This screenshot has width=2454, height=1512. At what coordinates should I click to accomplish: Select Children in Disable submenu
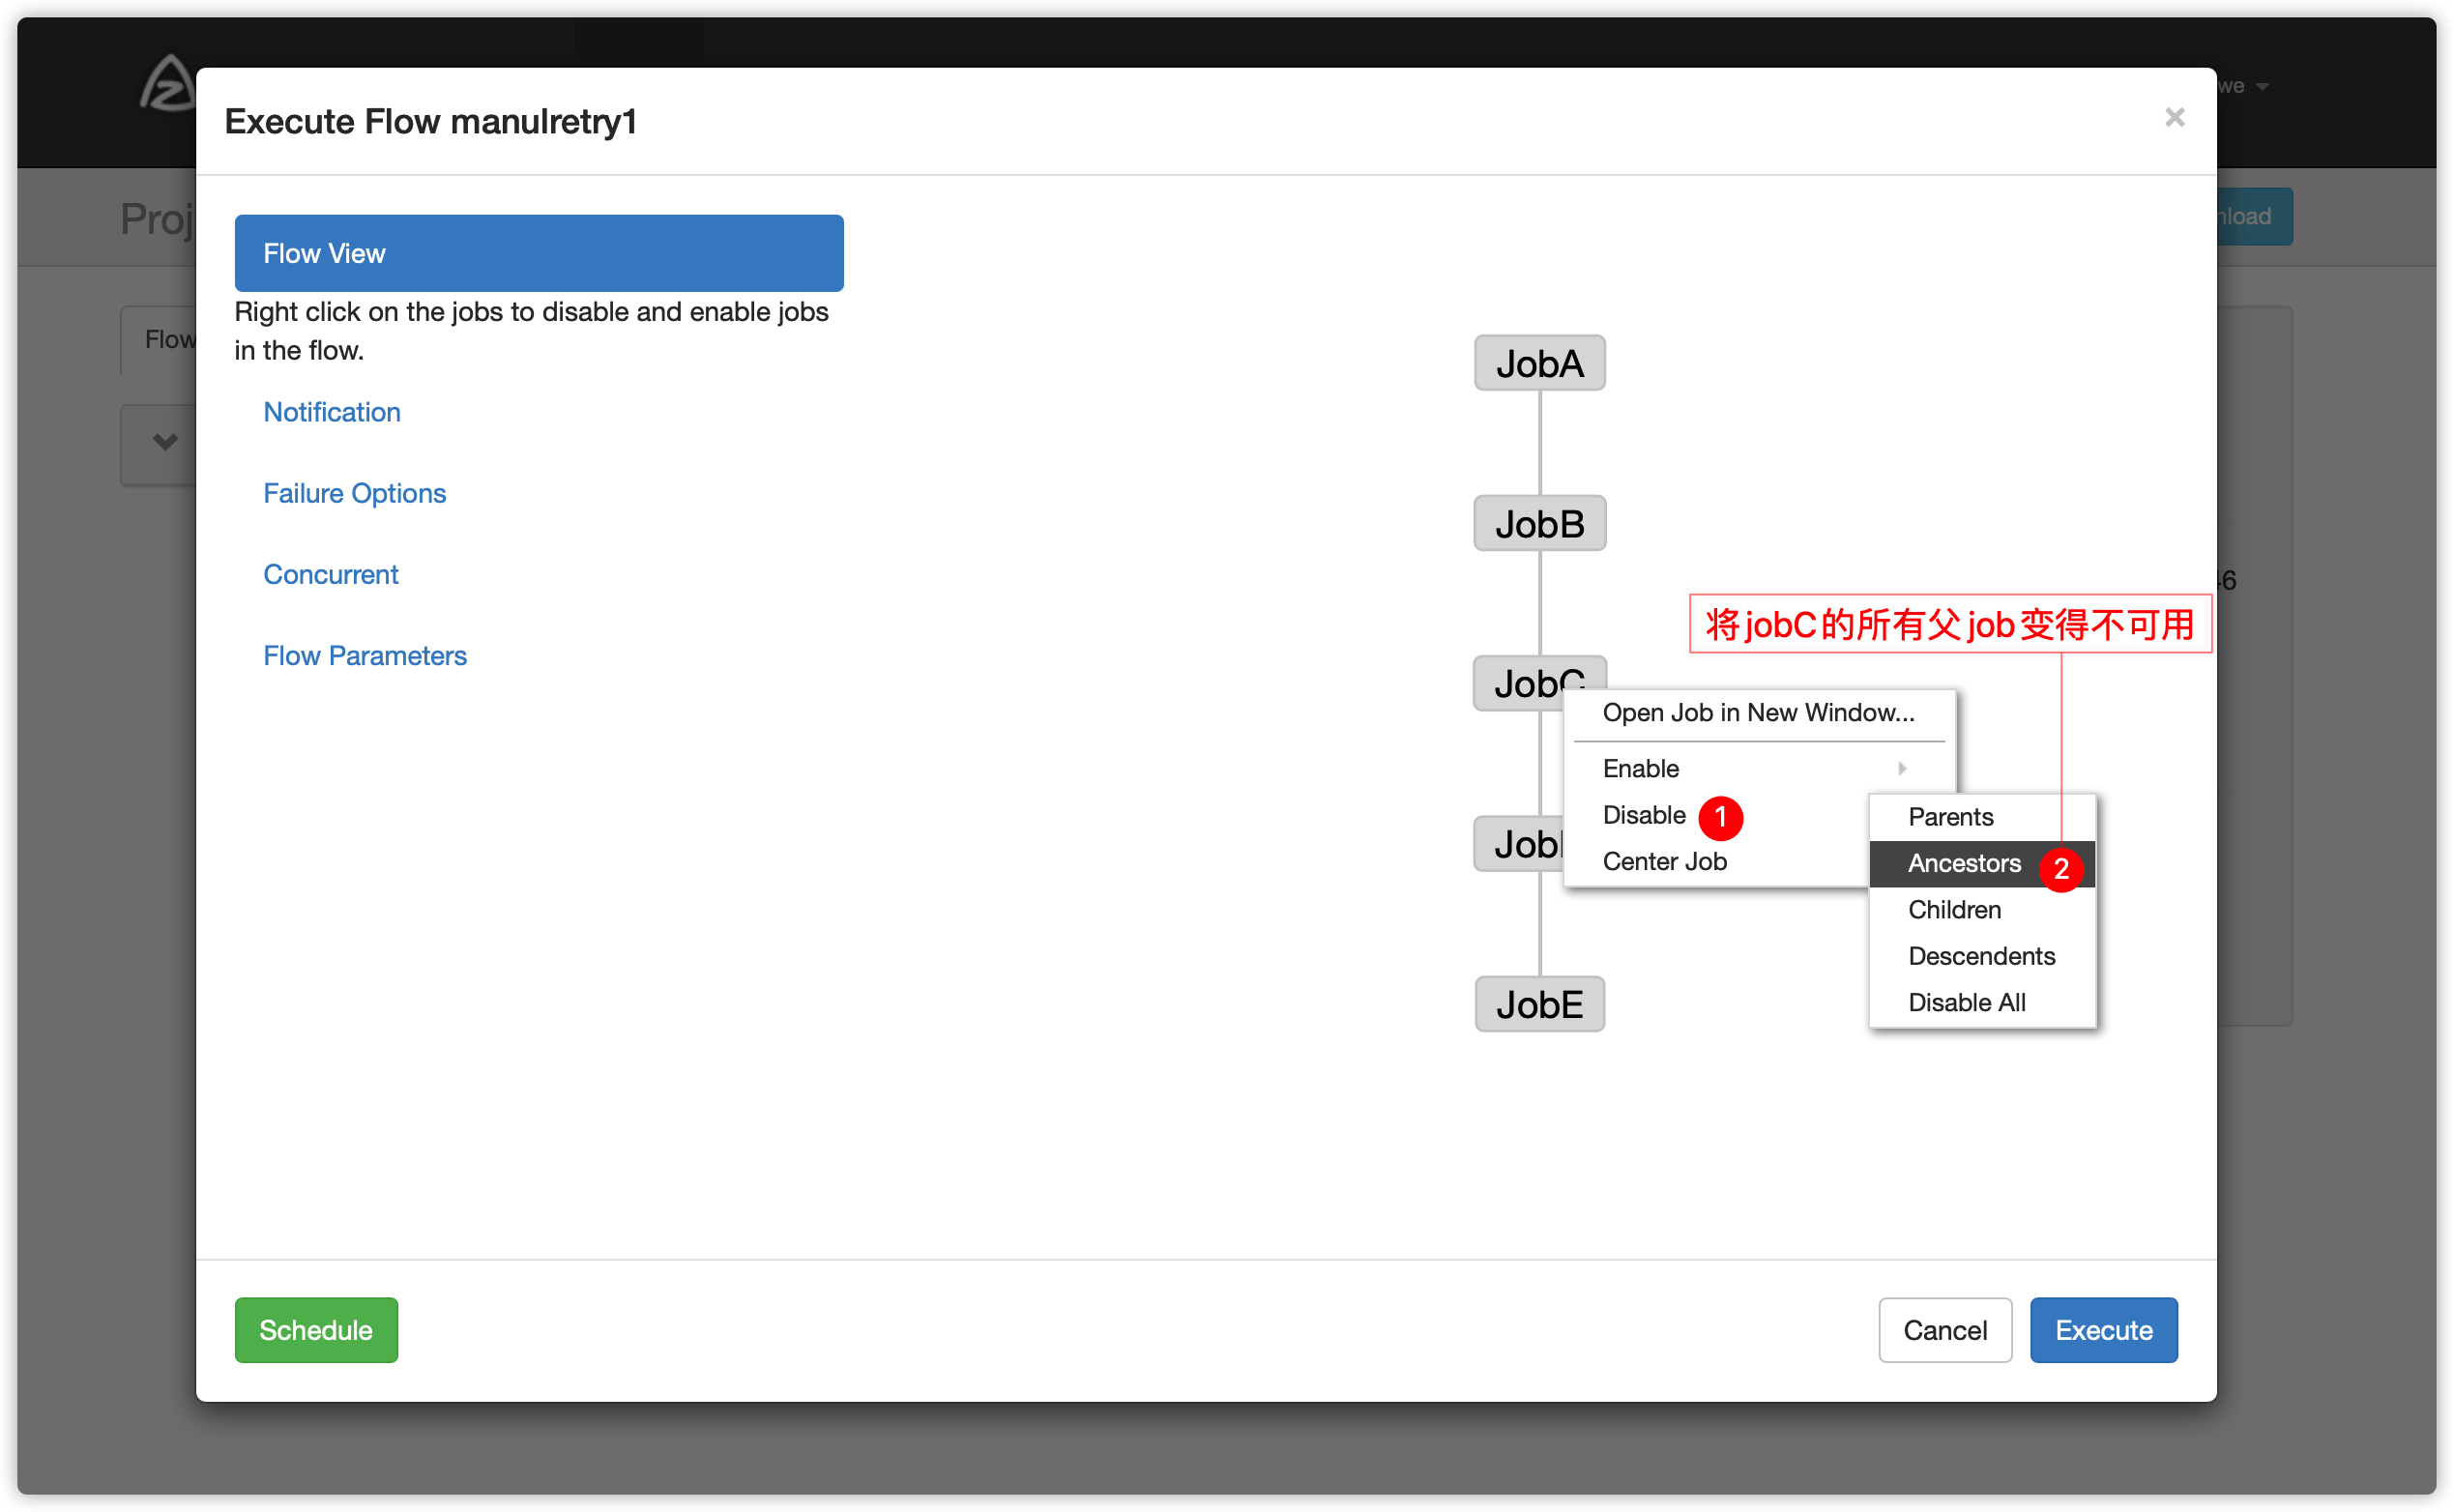click(1982, 910)
